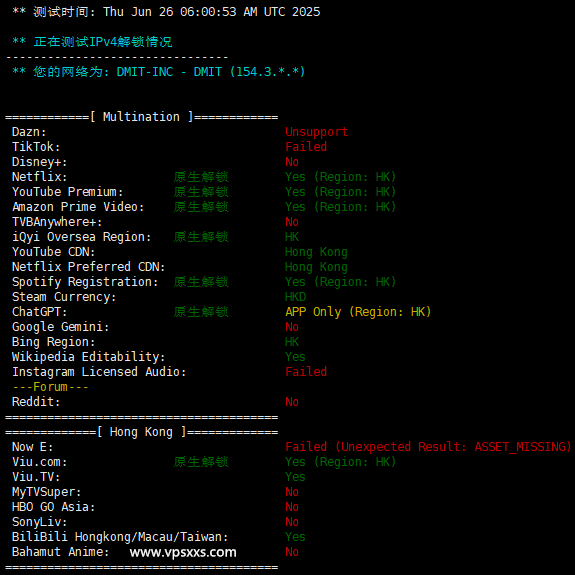575x575 pixels.
Task: Click TVBAnywhere+'s 'No' result
Action: tap(292, 222)
